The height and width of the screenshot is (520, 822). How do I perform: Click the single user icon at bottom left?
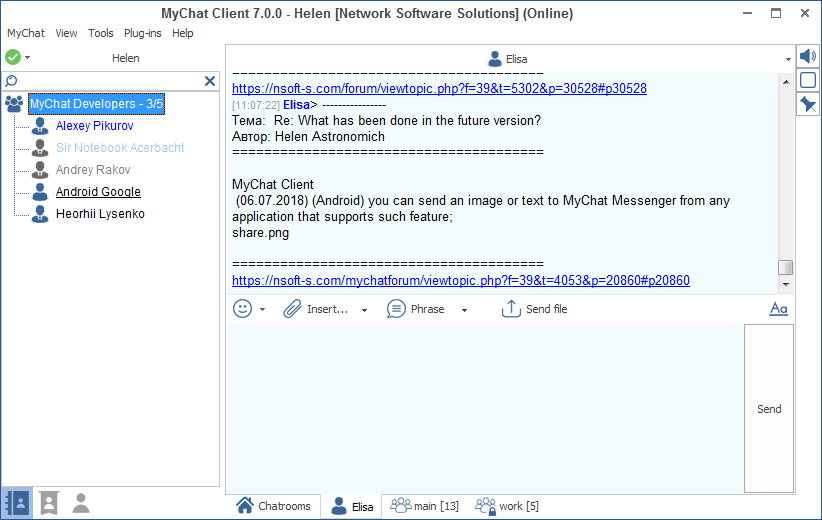click(x=81, y=503)
